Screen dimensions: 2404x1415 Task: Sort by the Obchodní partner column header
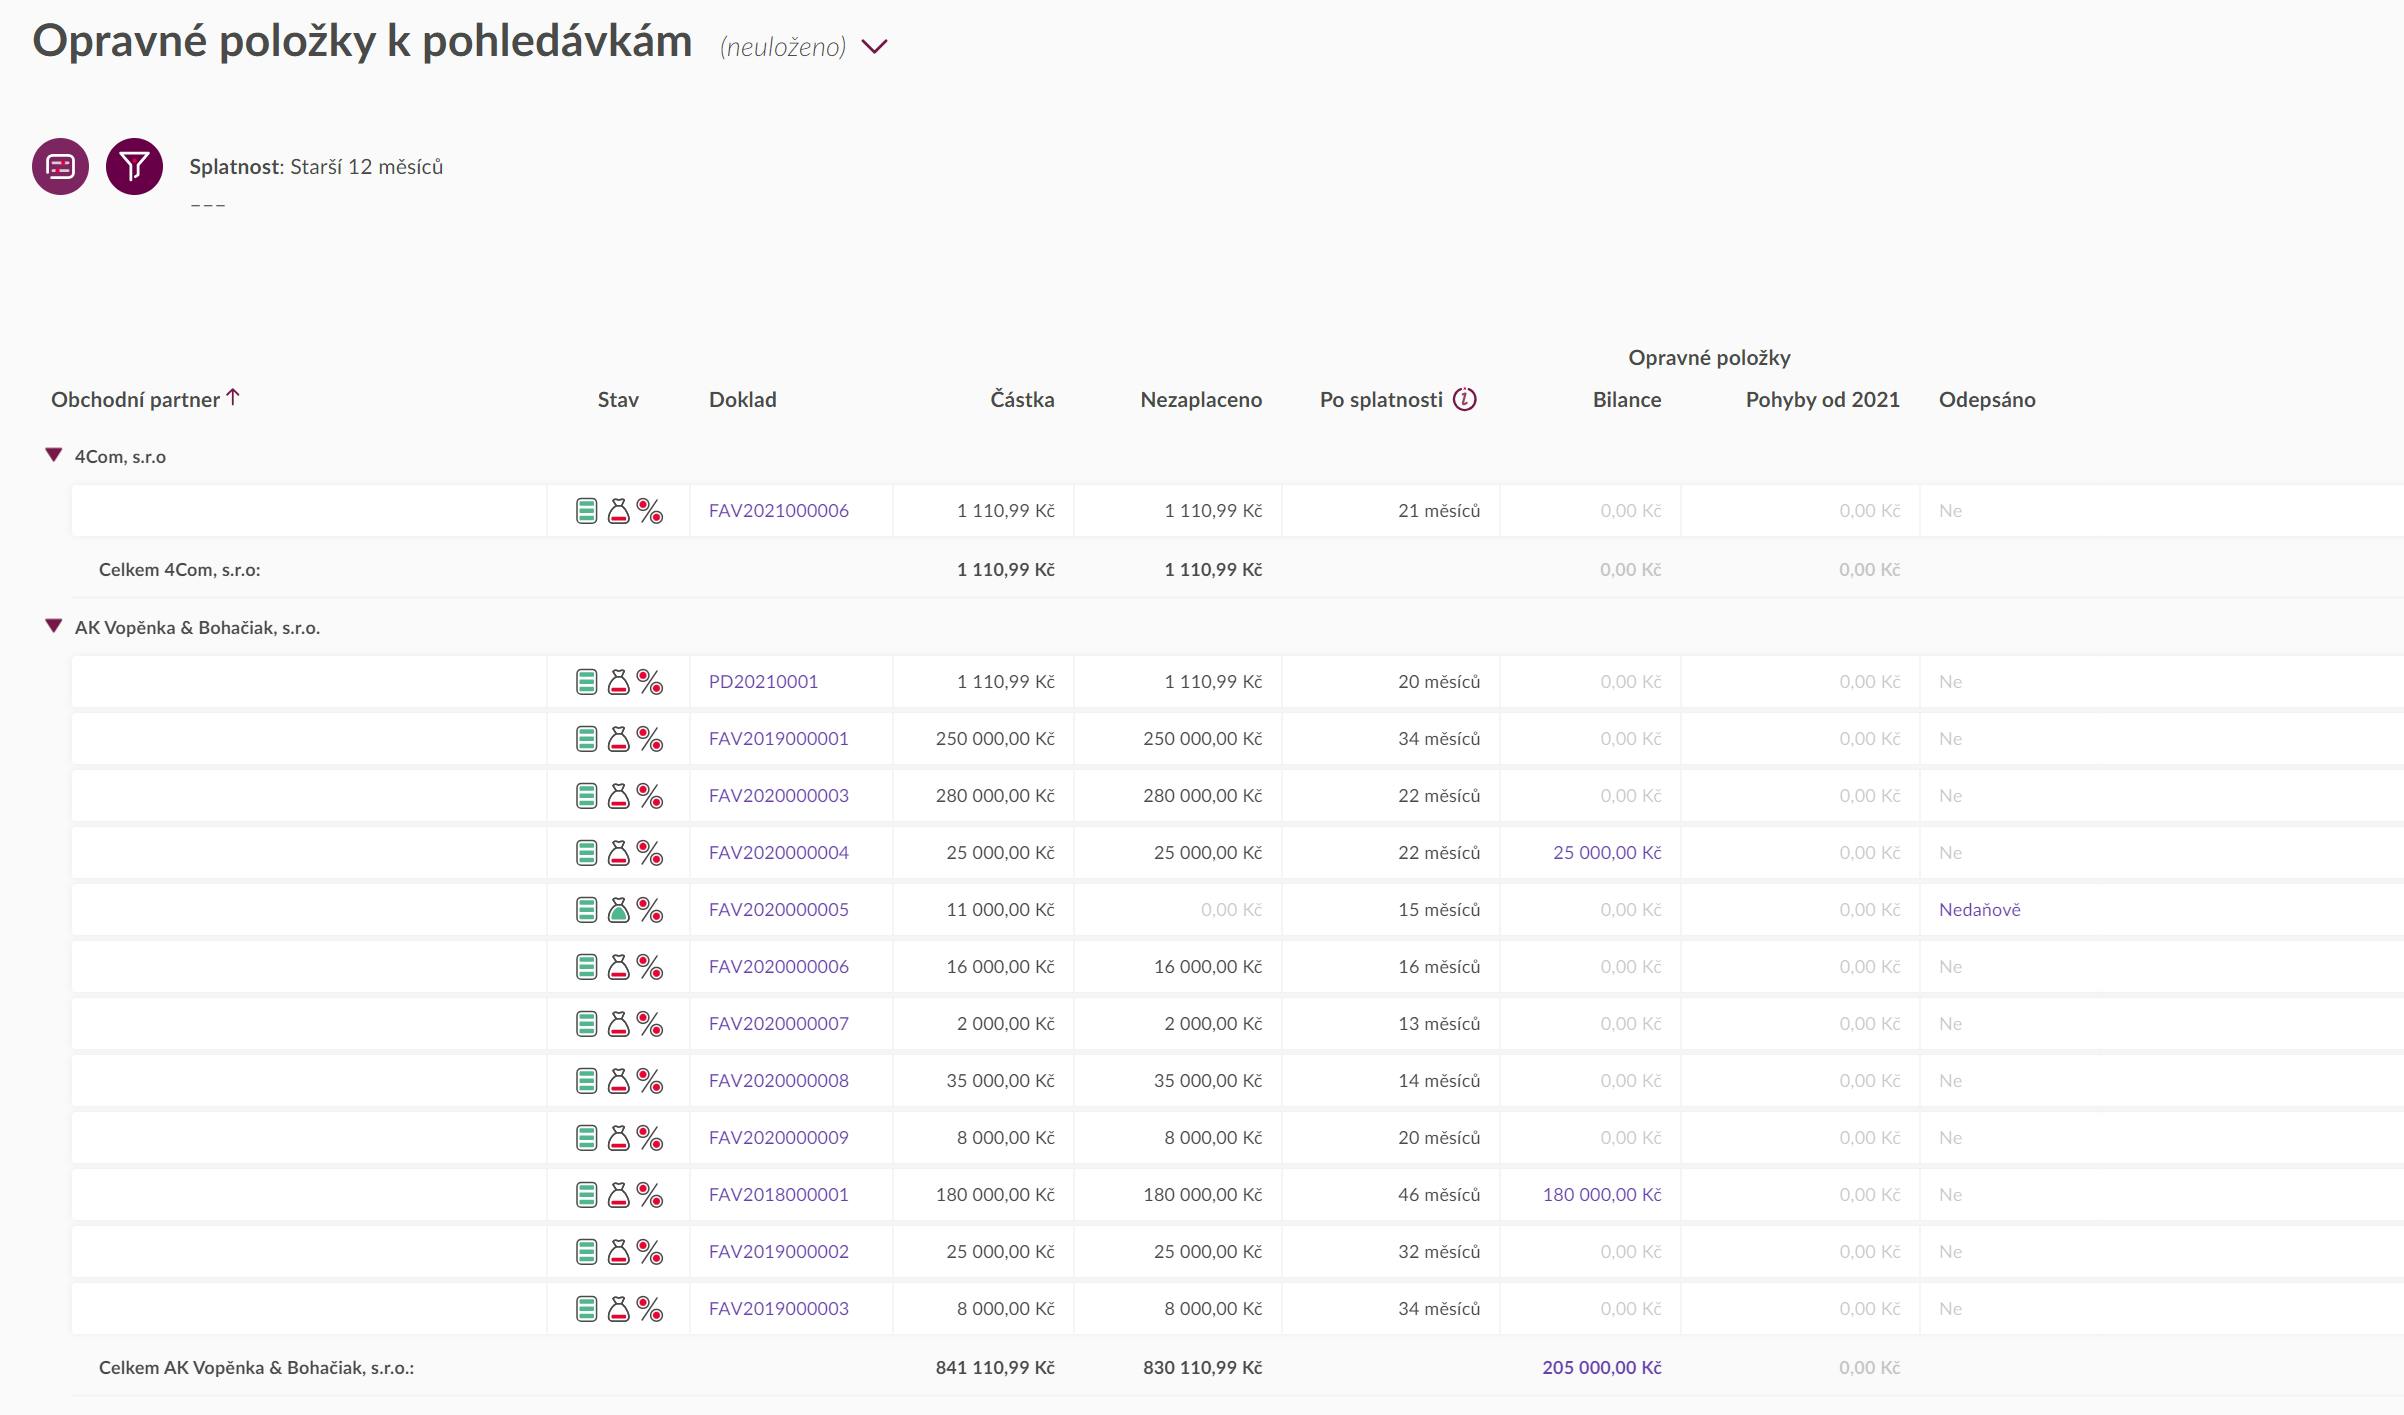point(135,400)
